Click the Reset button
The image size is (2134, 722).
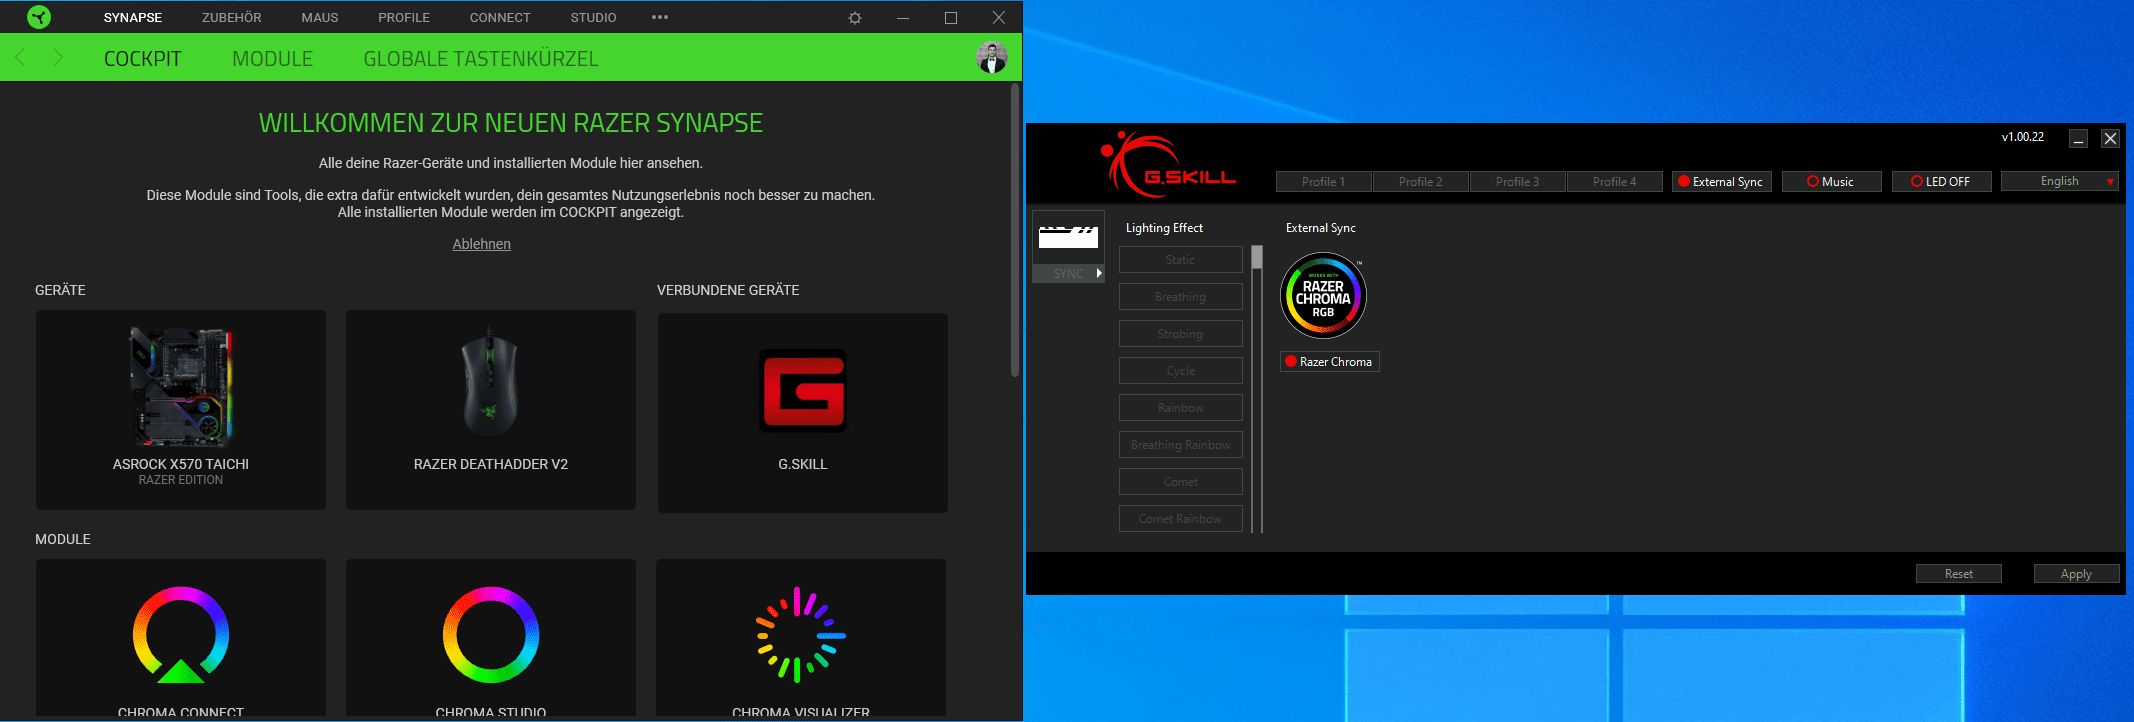pyautogui.click(x=1958, y=574)
